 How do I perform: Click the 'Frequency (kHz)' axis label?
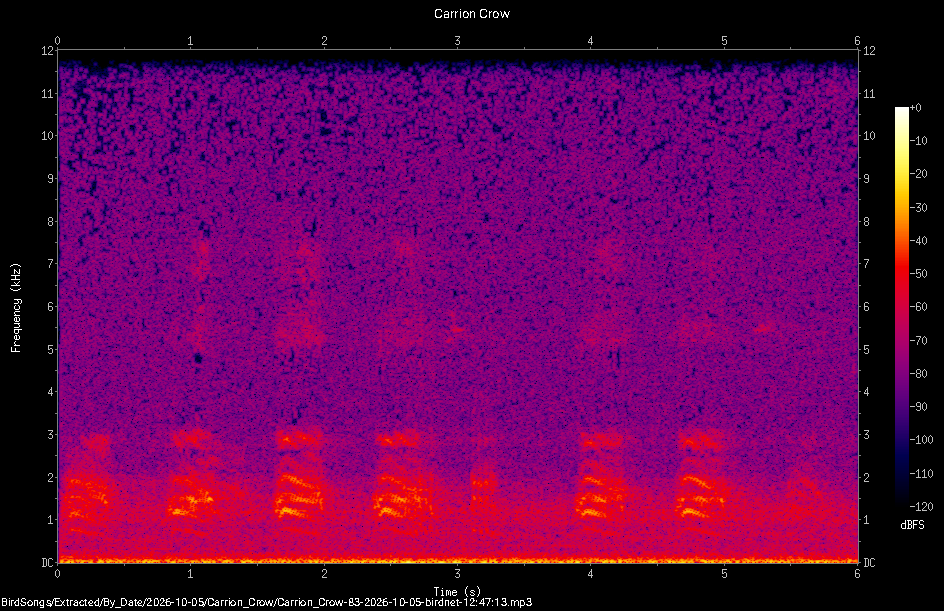coord(16,308)
